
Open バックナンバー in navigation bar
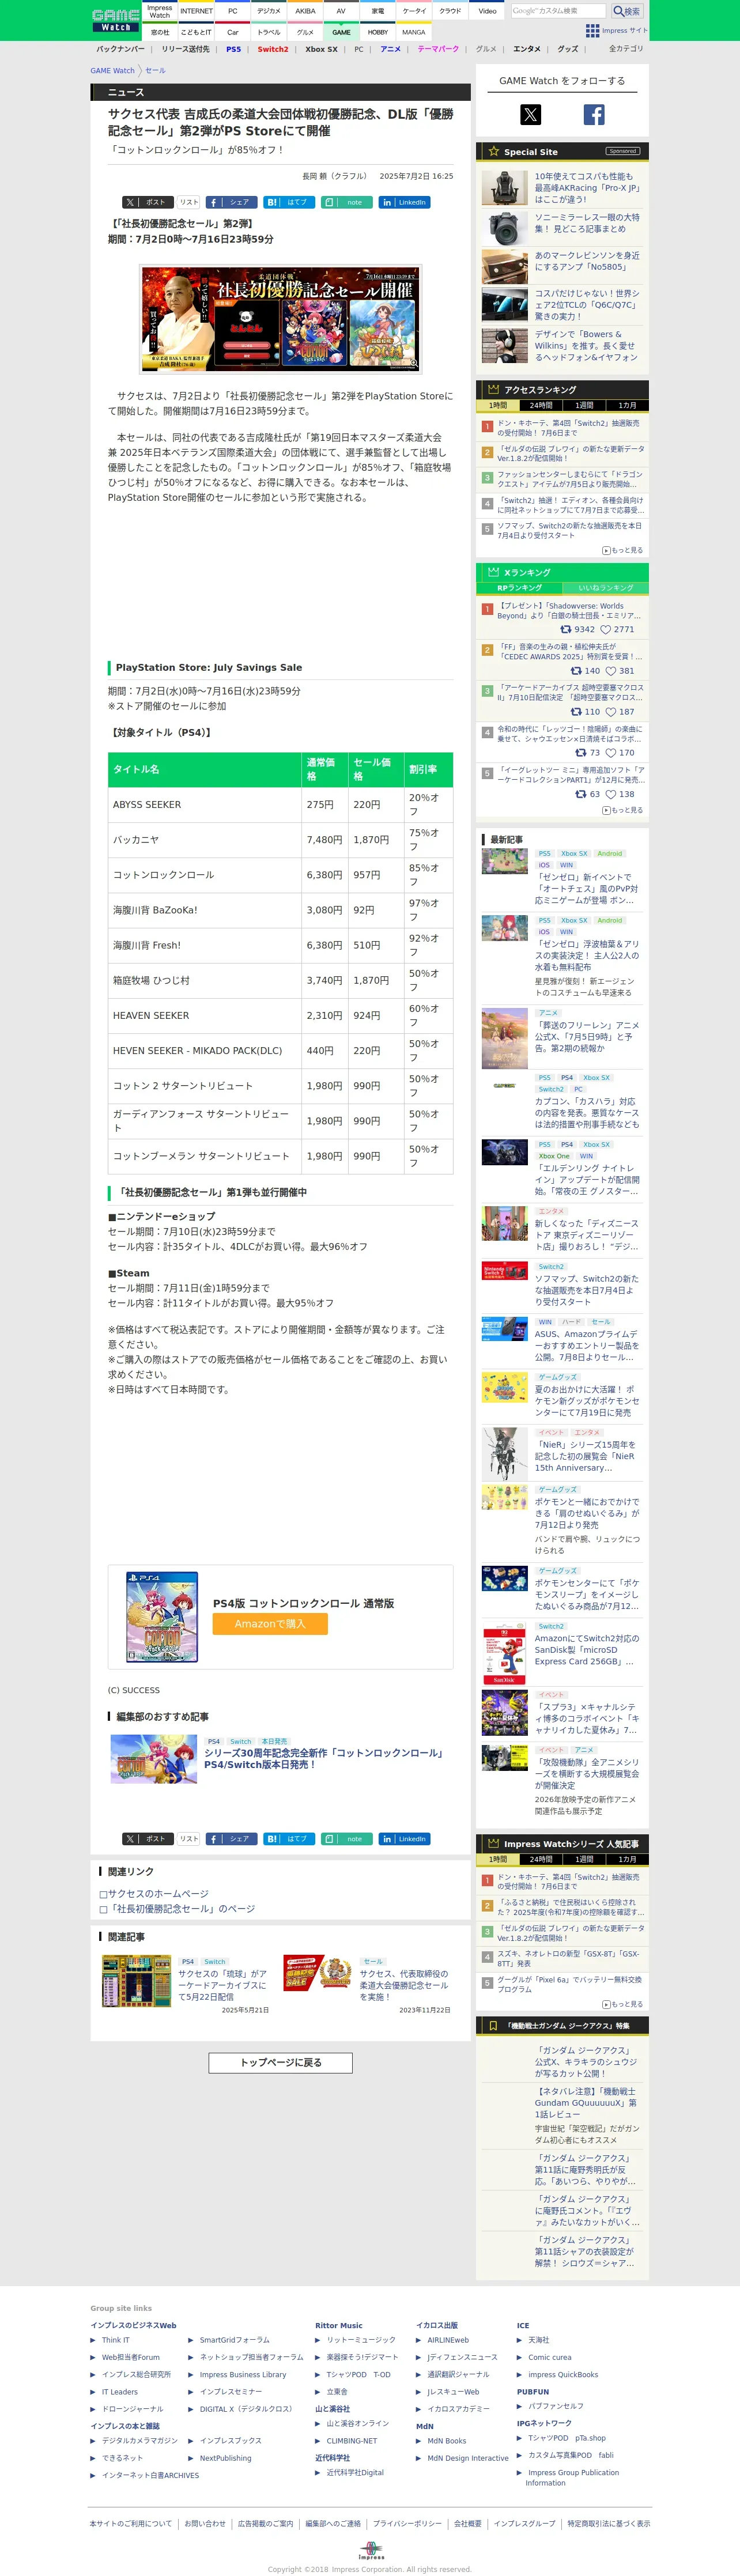pos(120,49)
